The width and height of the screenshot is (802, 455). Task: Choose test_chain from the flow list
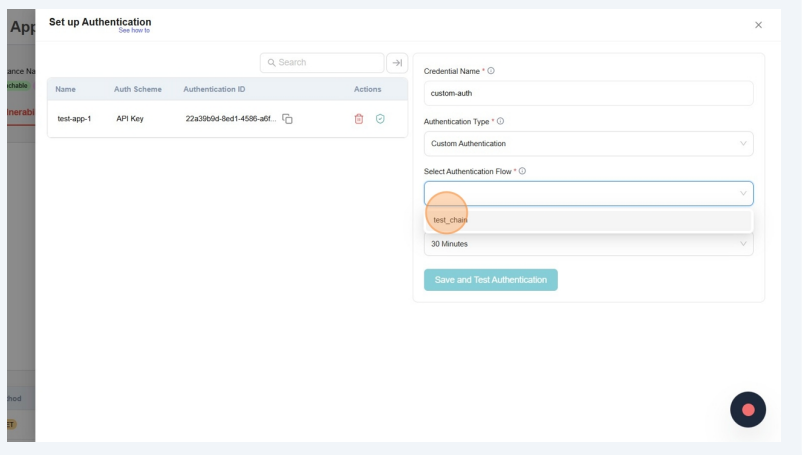pyautogui.click(x=588, y=220)
